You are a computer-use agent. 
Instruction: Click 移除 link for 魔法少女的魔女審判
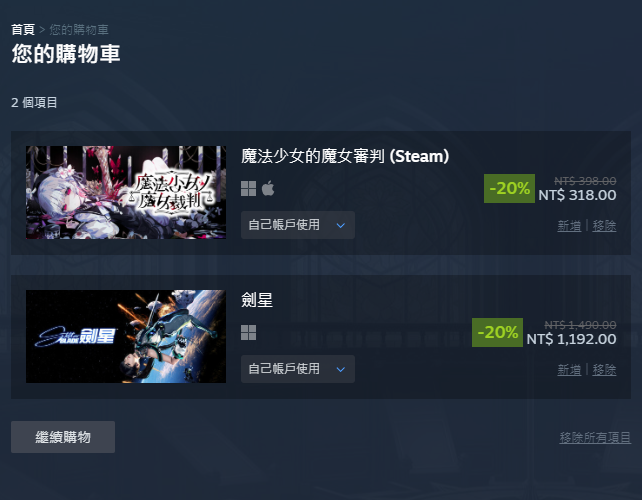(x=604, y=225)
